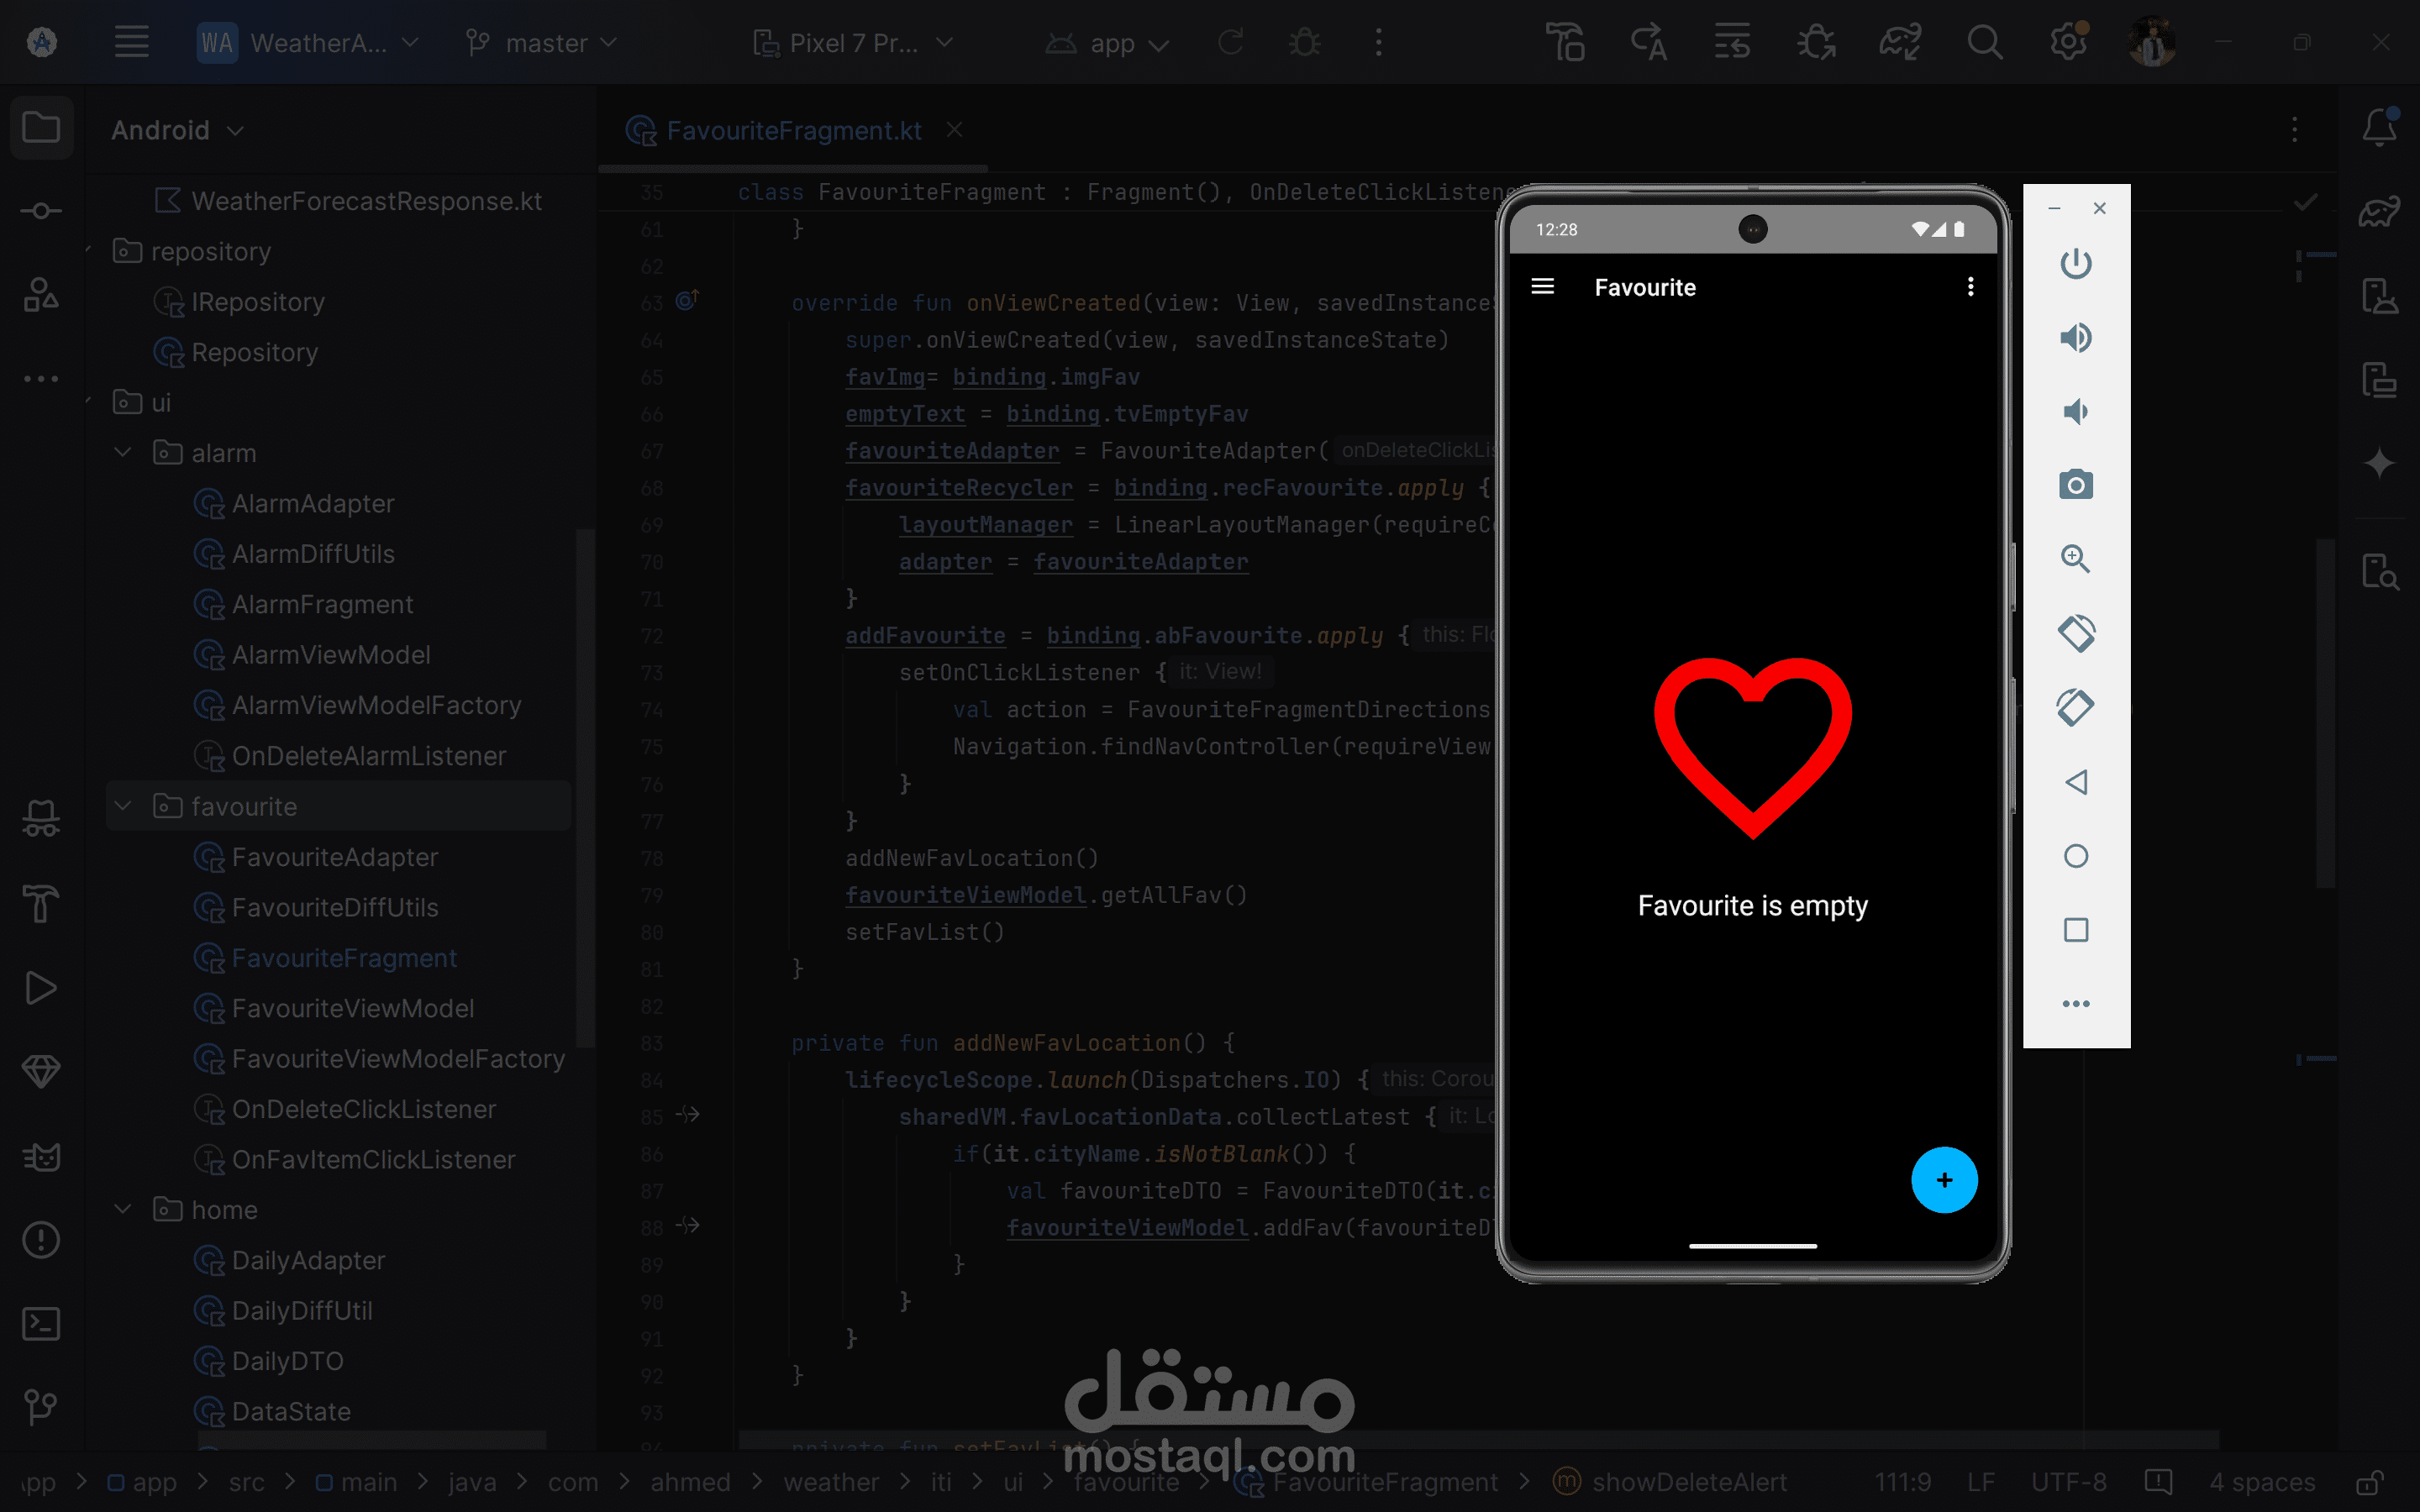Viewport: 2420px width, 1512px height.
Task: Open the Android project view dropdown
Action: [x=177, y=130]
